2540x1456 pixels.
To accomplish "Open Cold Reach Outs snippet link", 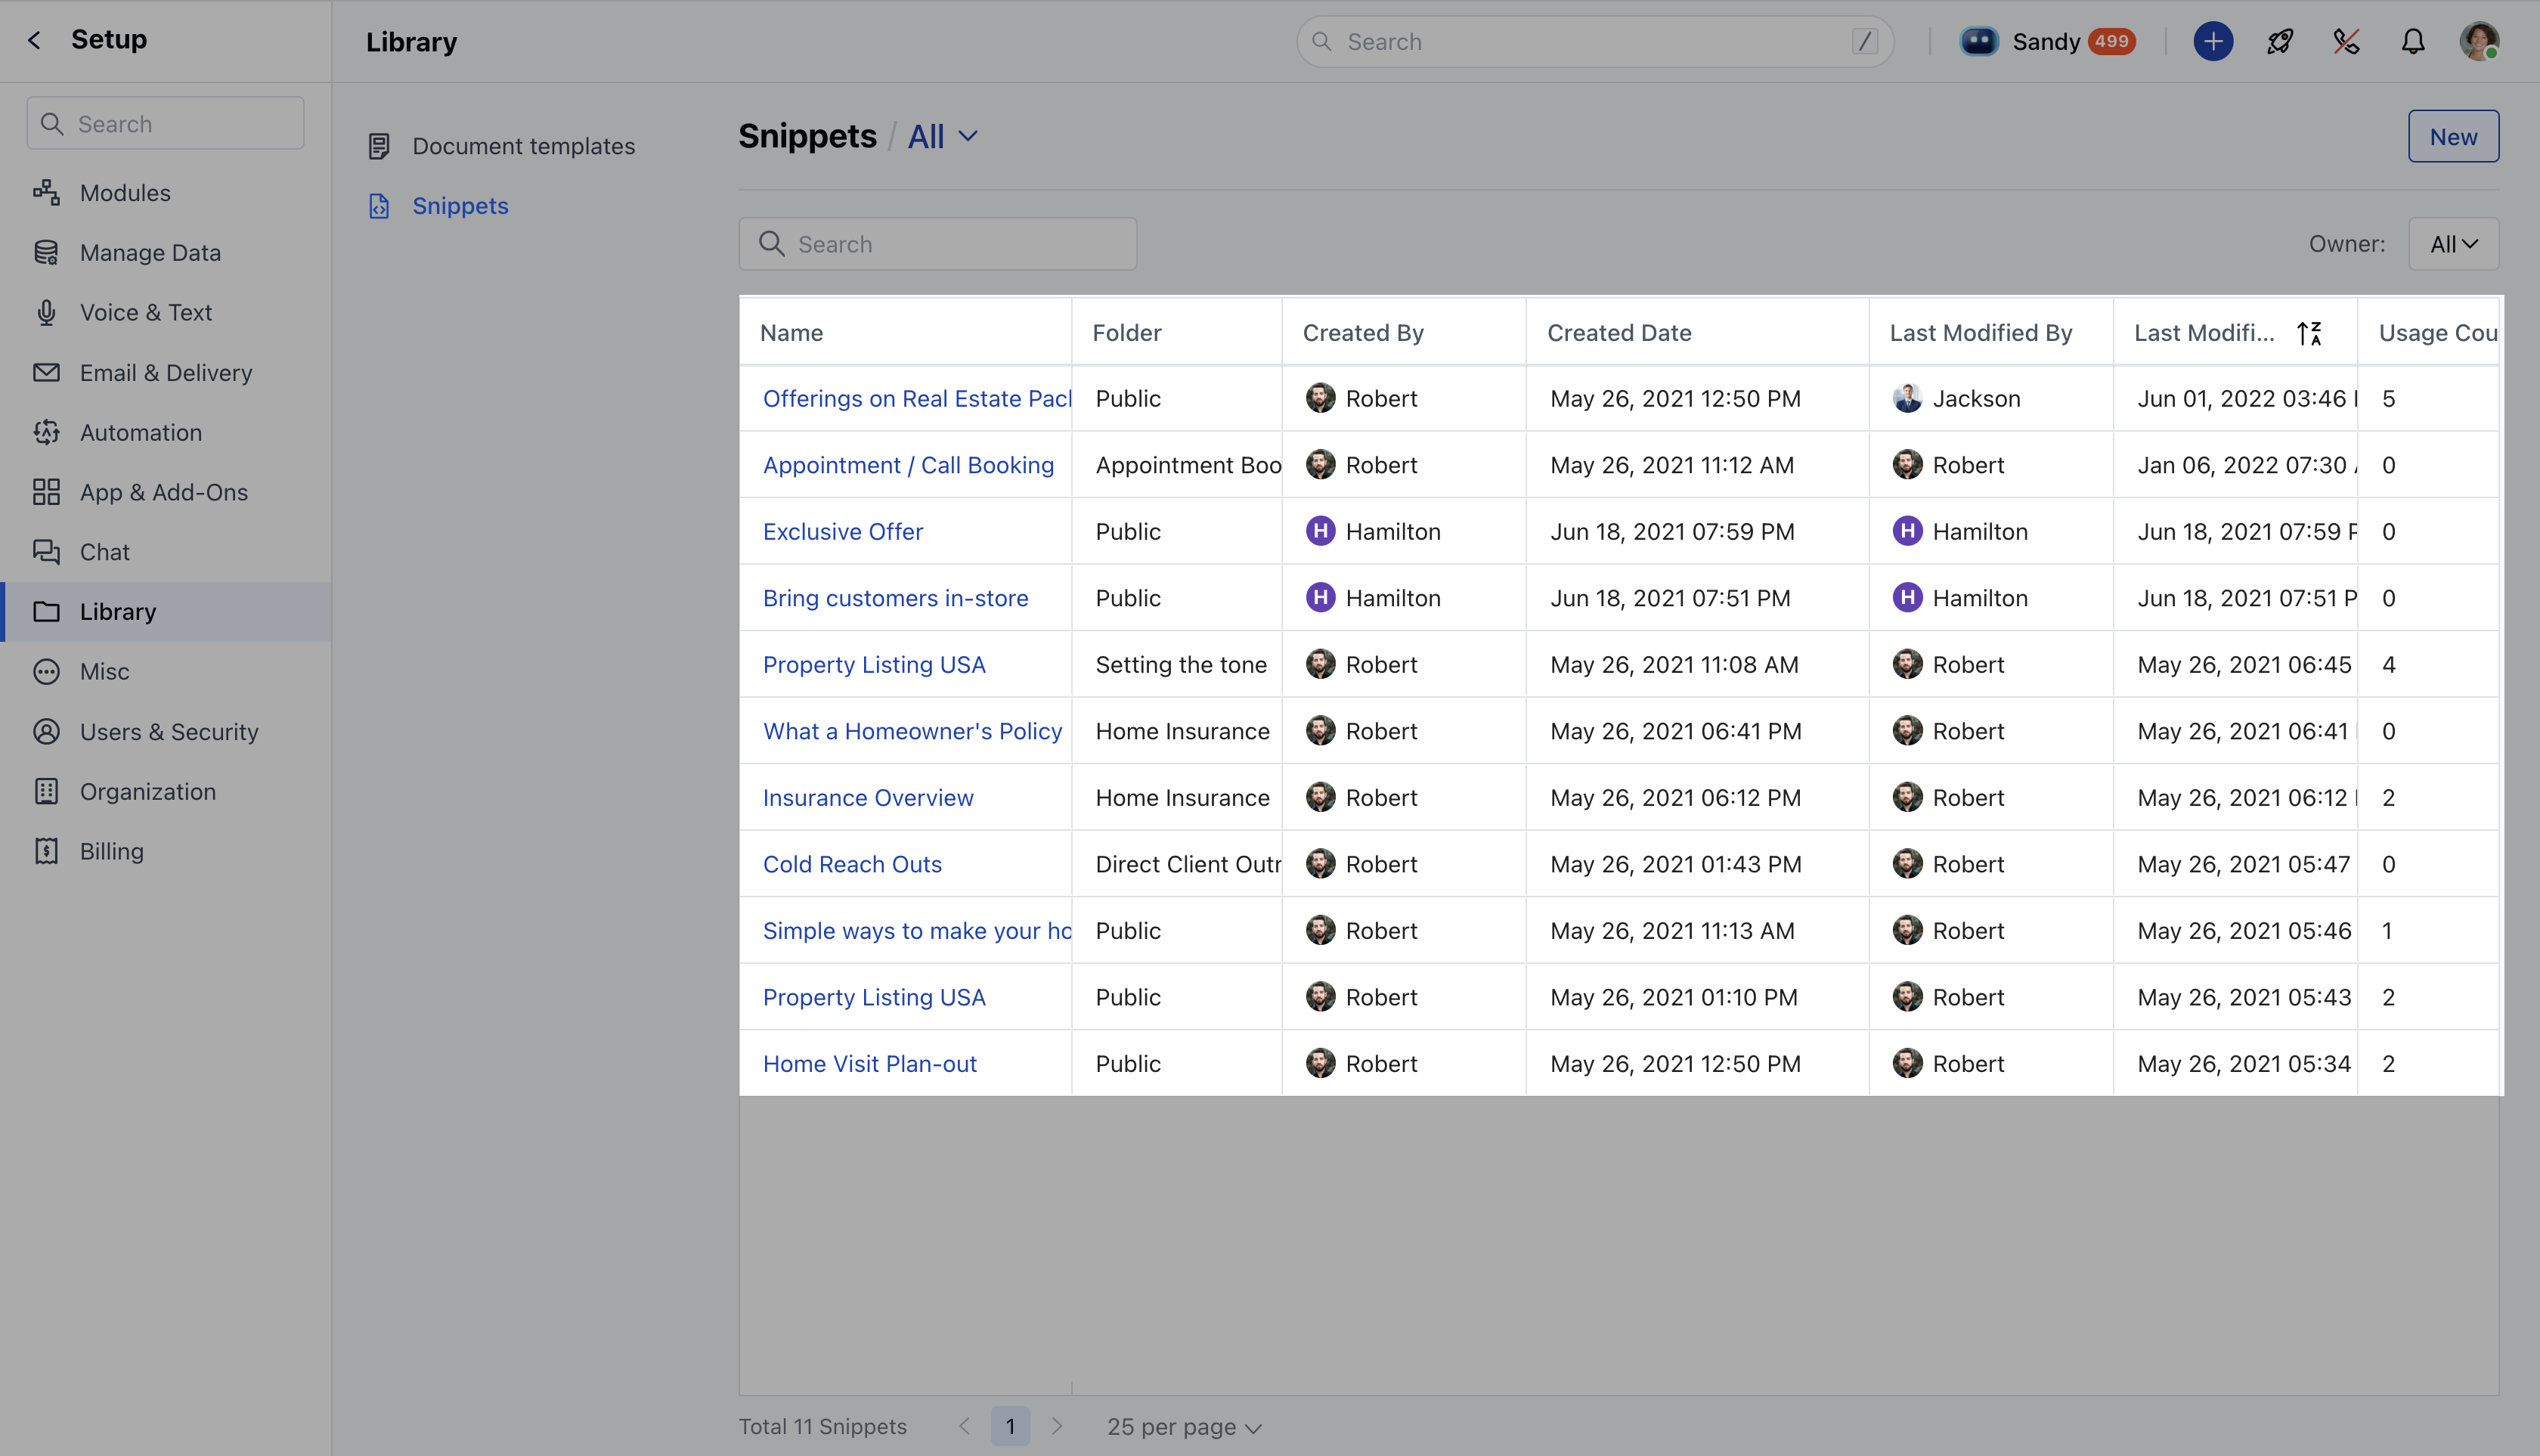I will (x=852, y=864).
